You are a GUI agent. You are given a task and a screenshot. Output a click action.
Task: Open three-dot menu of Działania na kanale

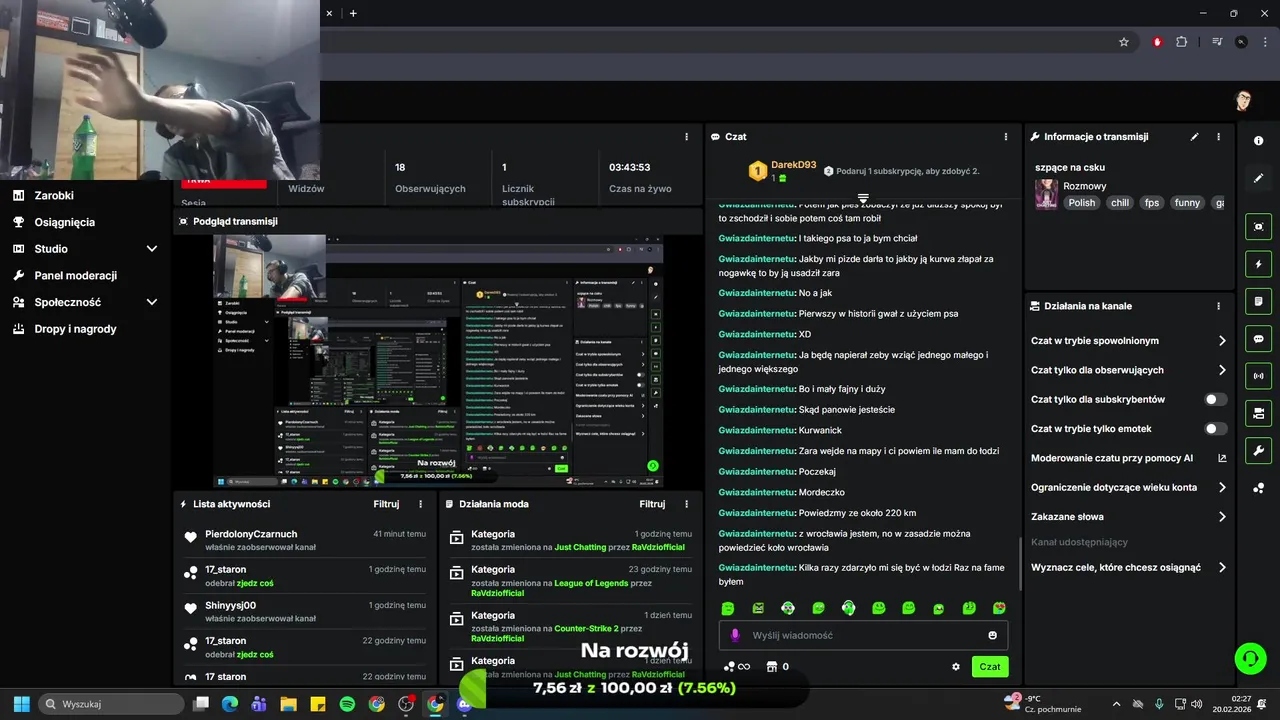(1218, 306)
